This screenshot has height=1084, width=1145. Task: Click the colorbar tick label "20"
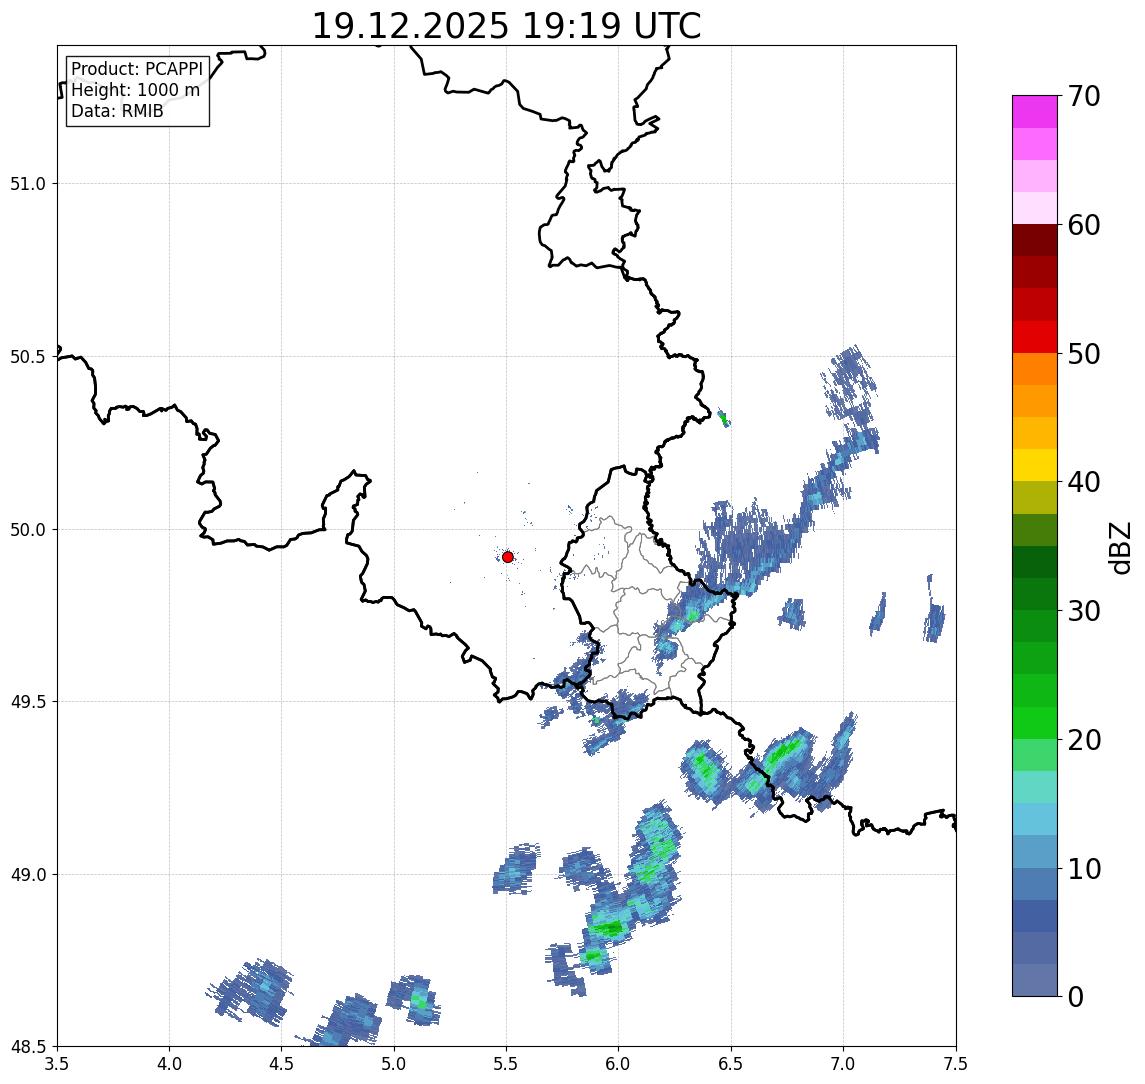[1083, 740]
